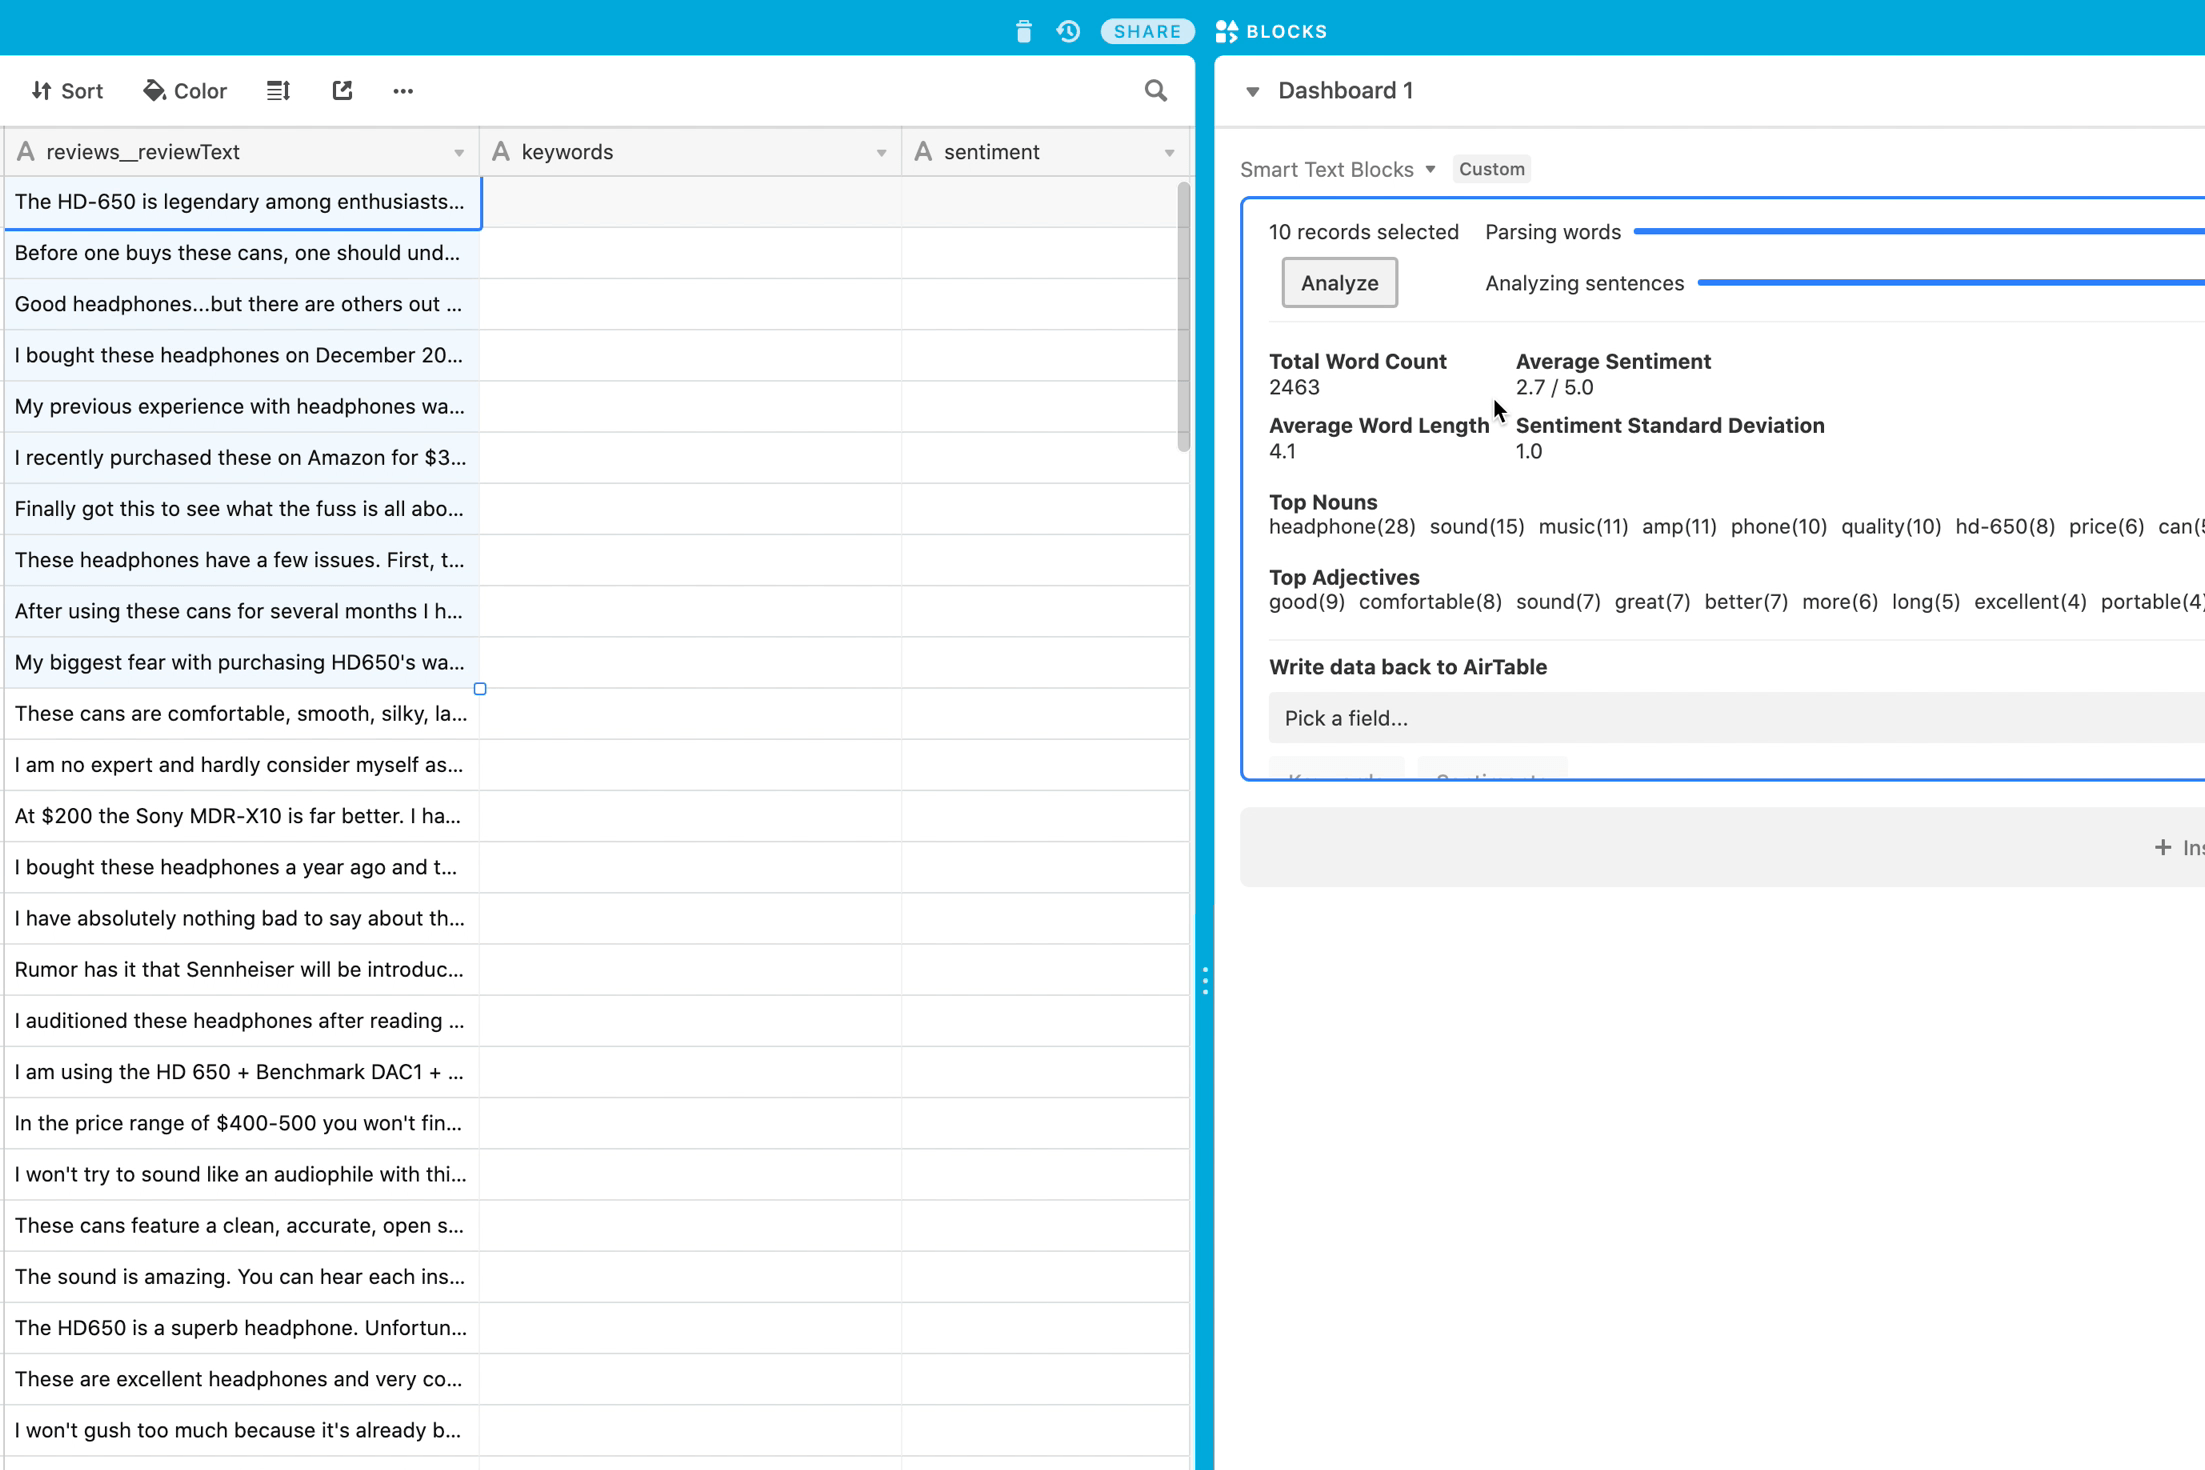This screenshot has width=2205, height=1470.
Task: Click the search magnifier icon
Action: click(x=1156, y=91)
